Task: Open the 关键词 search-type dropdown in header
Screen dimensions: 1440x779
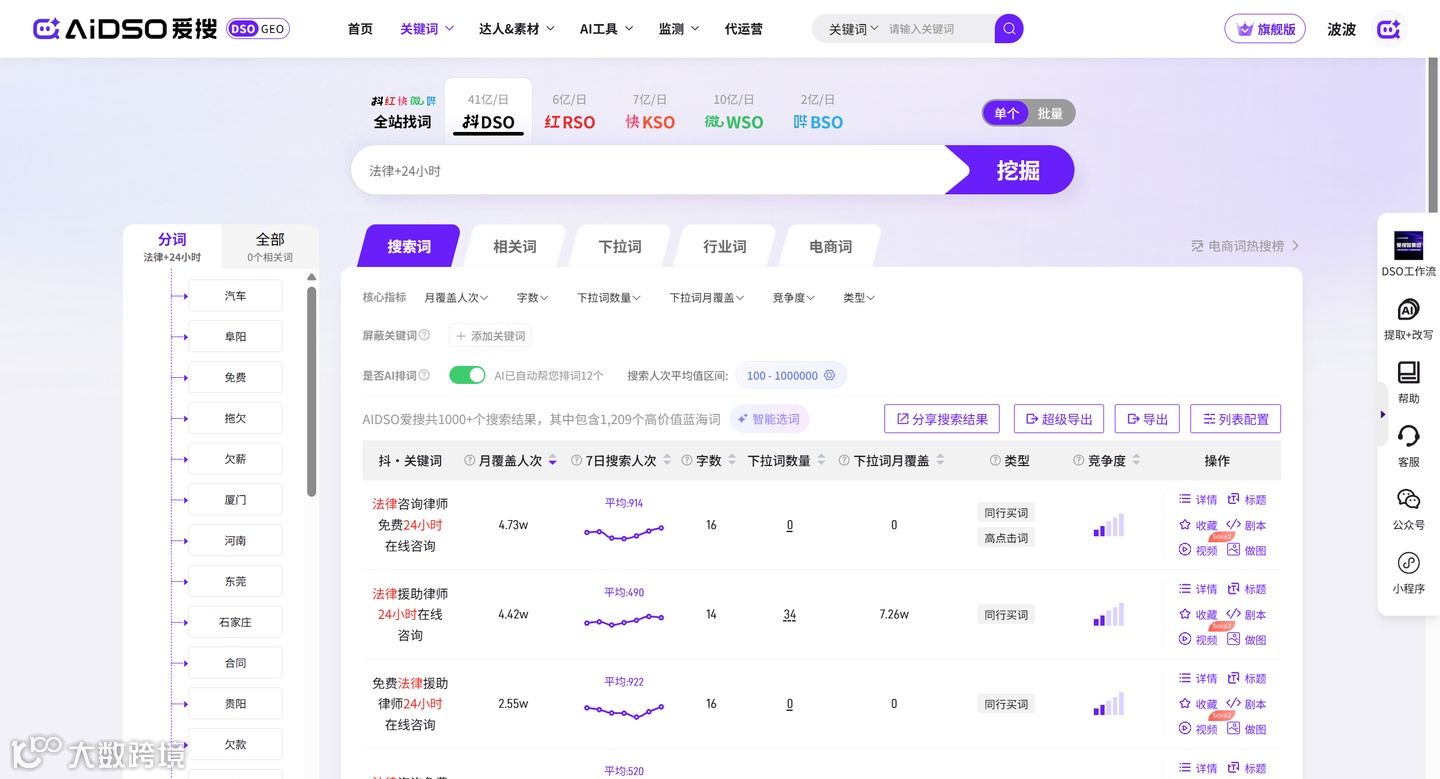Action: coord(854,29)
